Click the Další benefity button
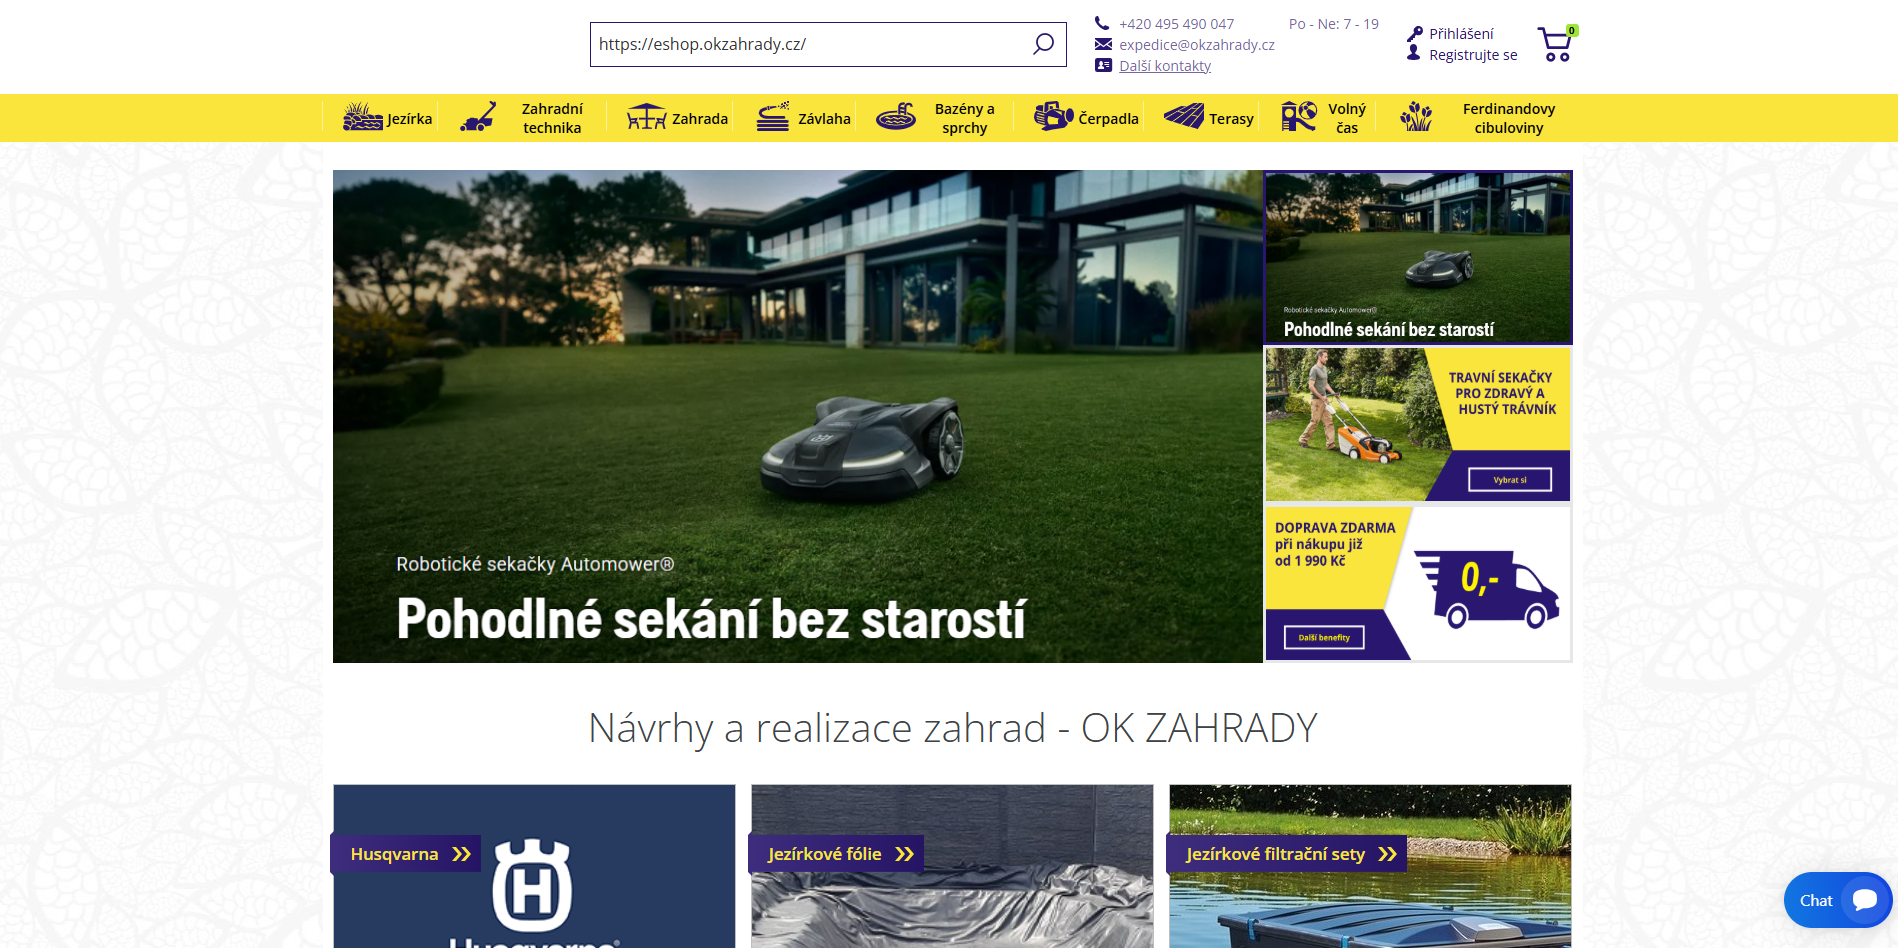This screenshot has height=948, width=1898. click(1324, 637)
